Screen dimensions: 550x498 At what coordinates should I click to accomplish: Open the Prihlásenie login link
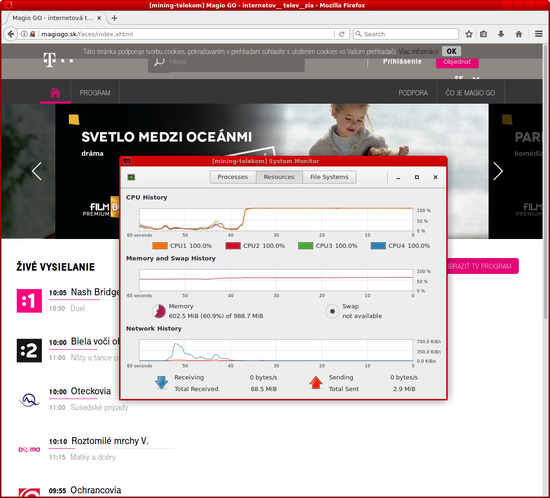point(402,61)
